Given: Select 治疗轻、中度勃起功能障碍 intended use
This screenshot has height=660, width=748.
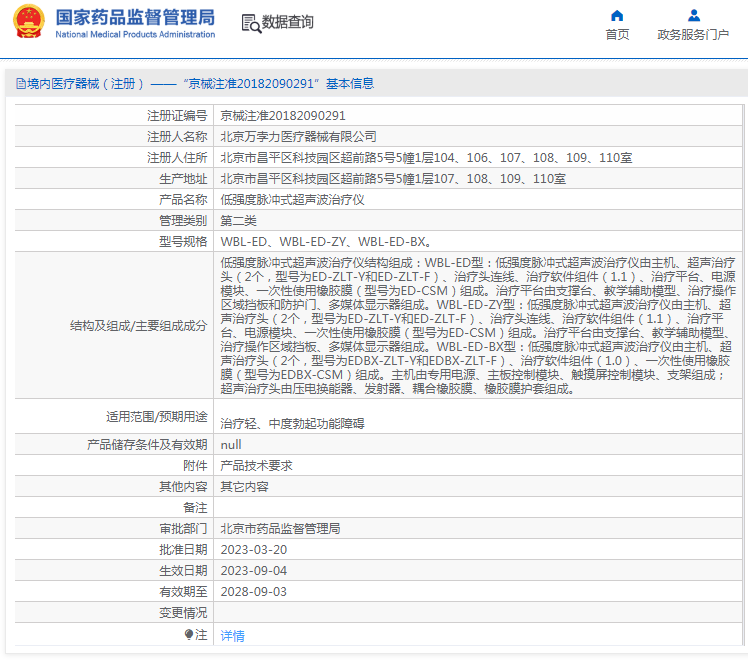Looking at the screenshot, I should (292, 423).
